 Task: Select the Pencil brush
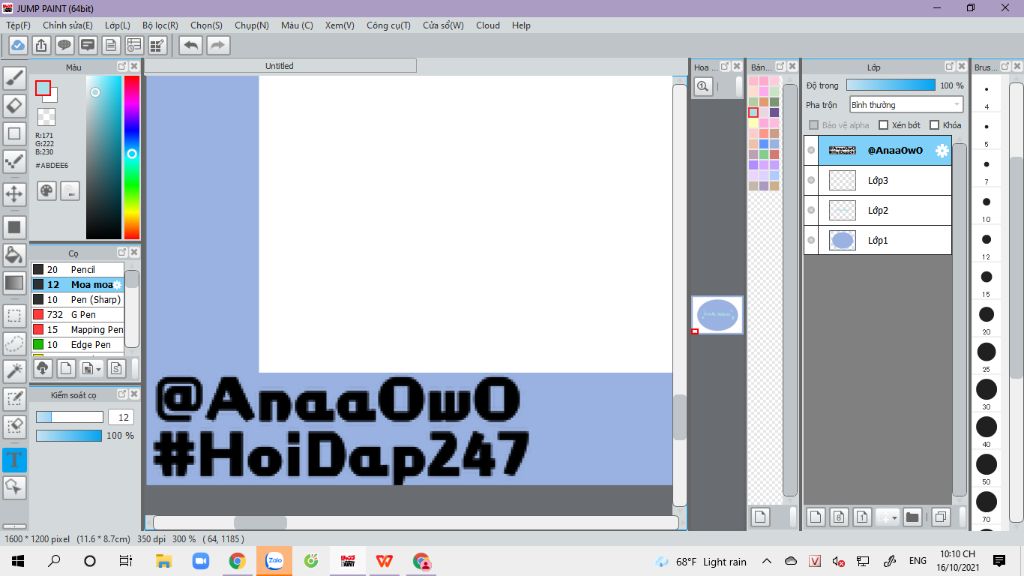[78, 269]
